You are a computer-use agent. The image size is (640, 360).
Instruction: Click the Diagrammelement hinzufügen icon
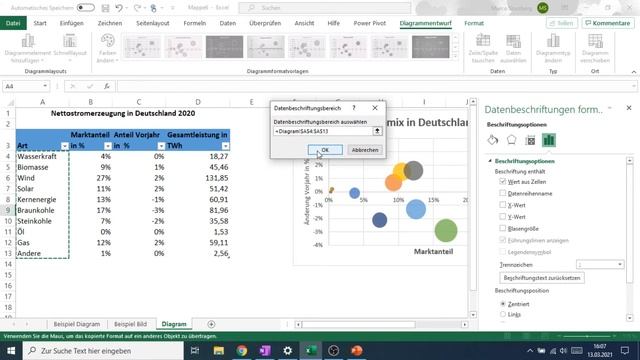point(28,41)
